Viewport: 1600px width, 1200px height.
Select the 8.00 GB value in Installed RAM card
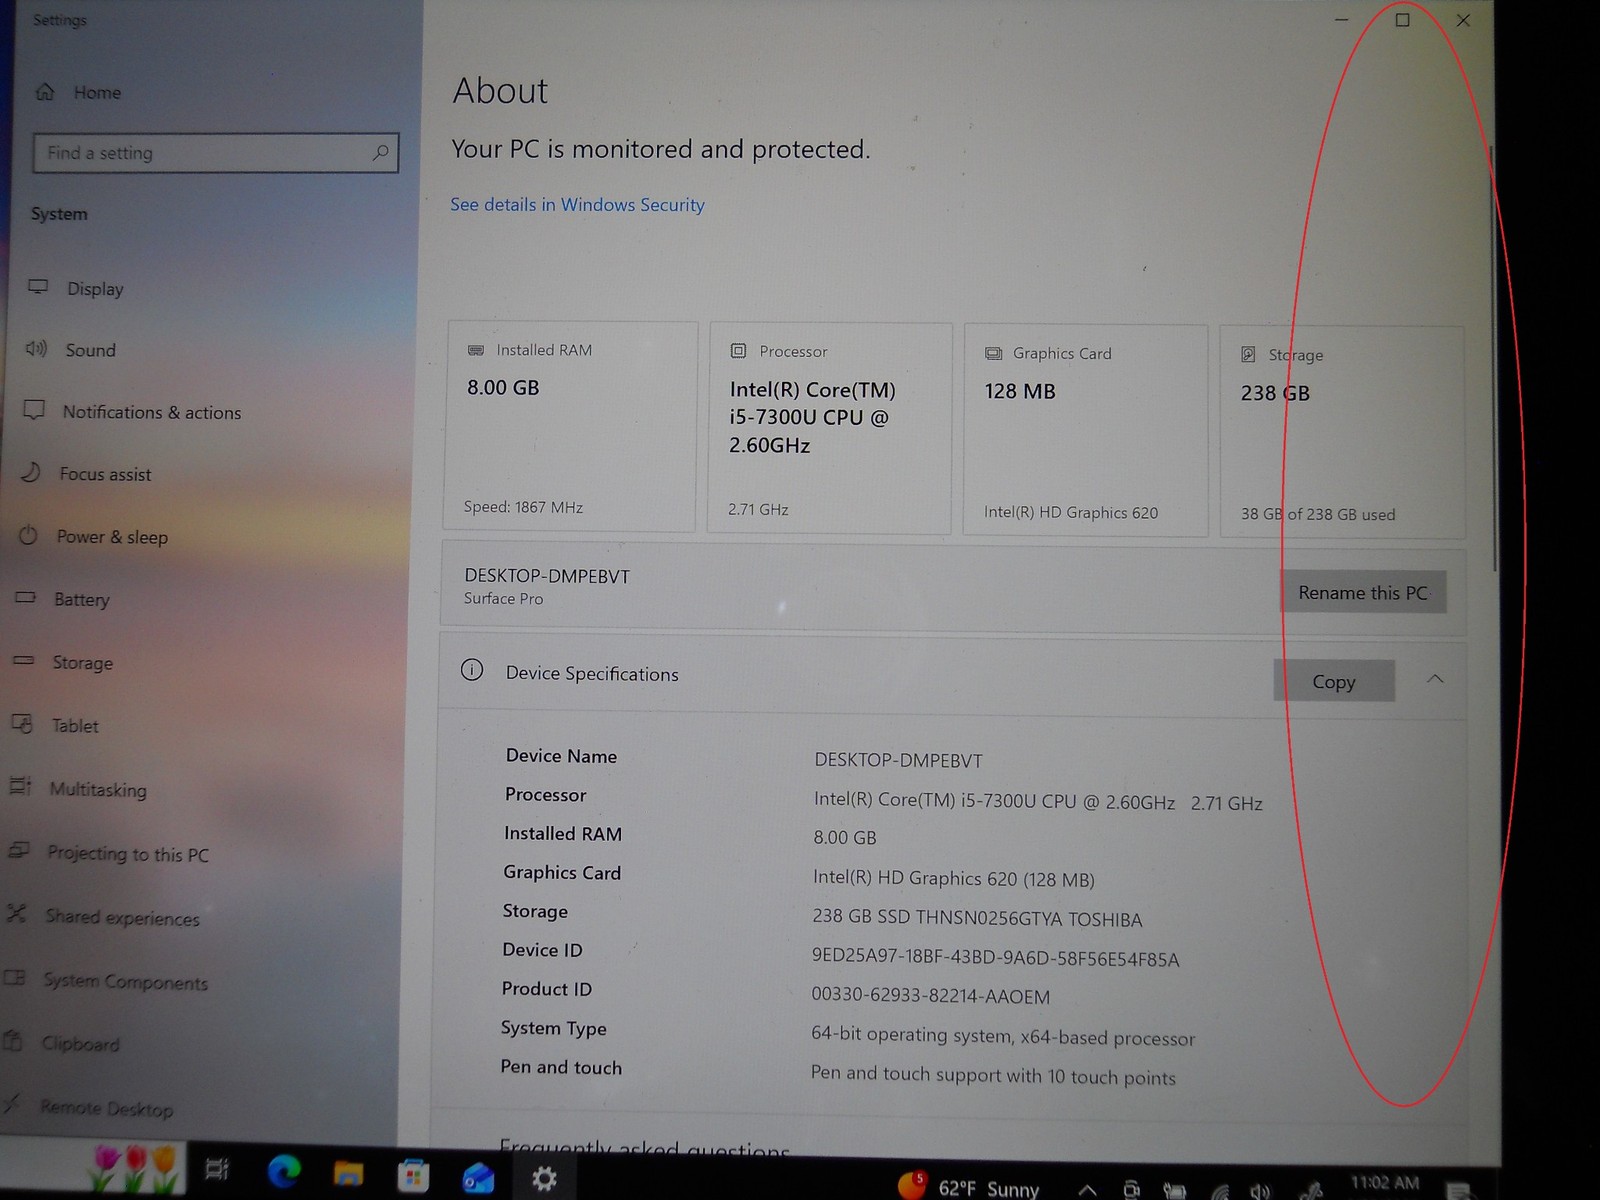tap(503, 388)
